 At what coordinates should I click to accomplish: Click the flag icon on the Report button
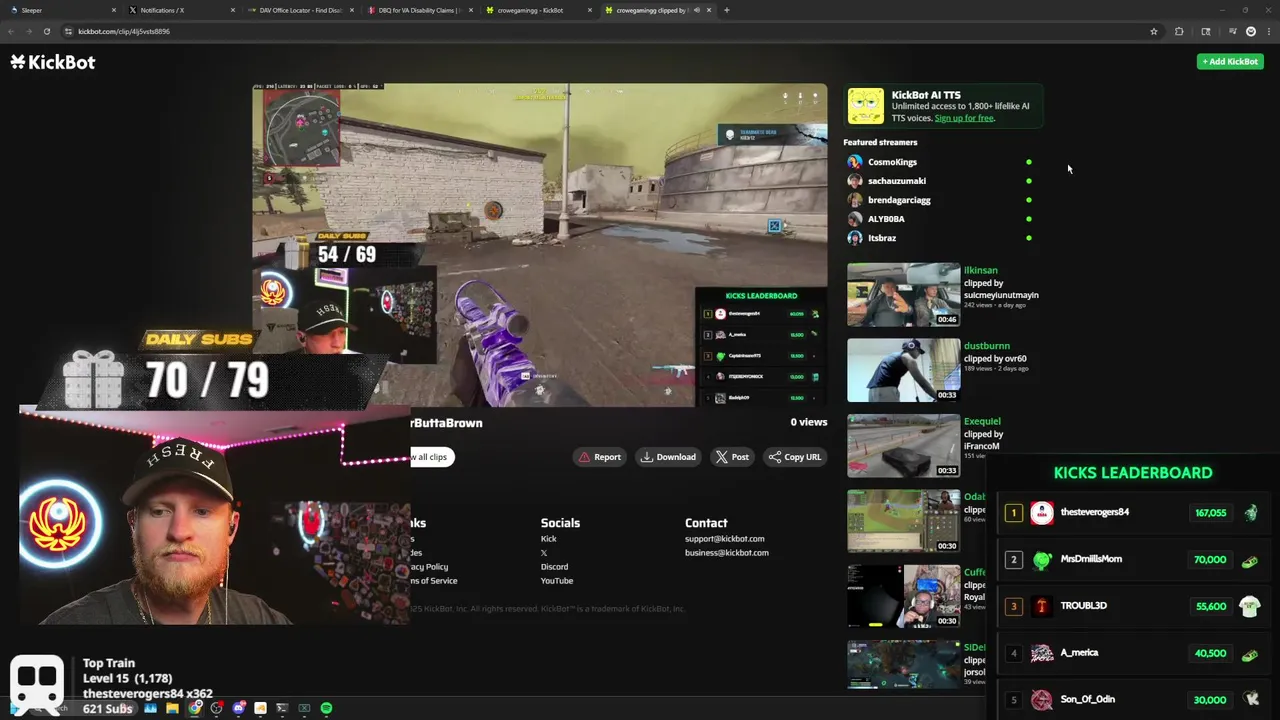585,457
